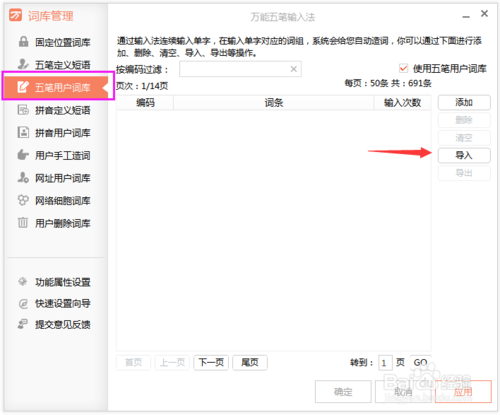500x415 pixels.
Task: Focus the 按编码过滤 input field
Action: [240, 69]
